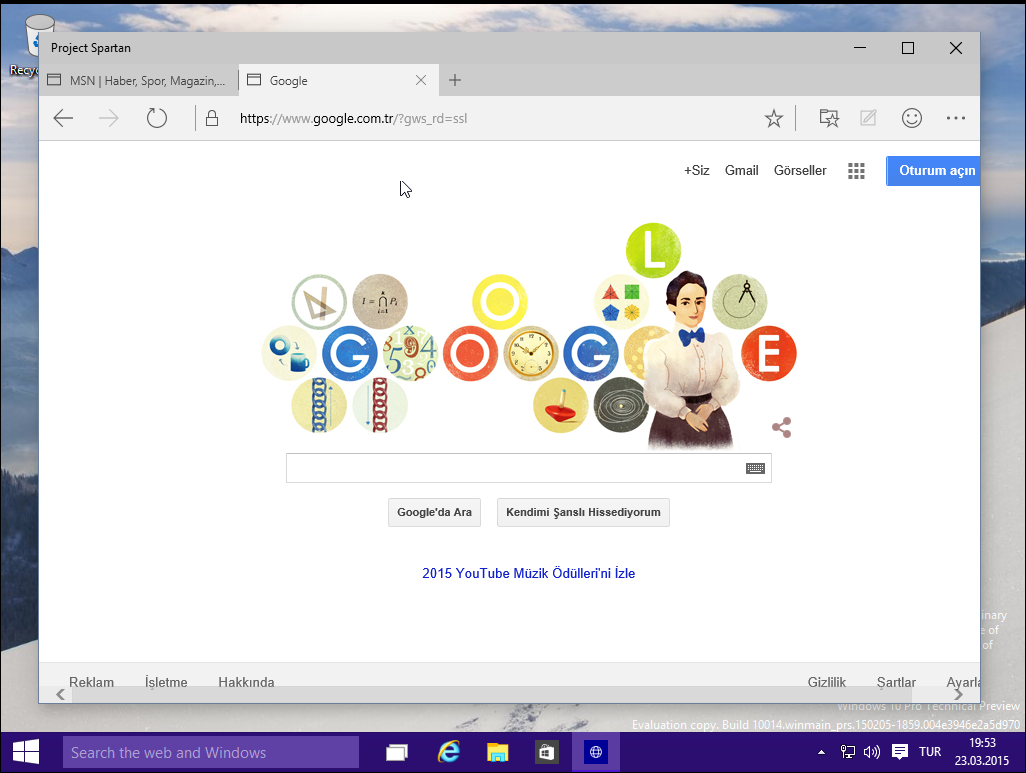Click the Reklam footer link
The image size is (1026, 773).
click(x=92, y=682)
